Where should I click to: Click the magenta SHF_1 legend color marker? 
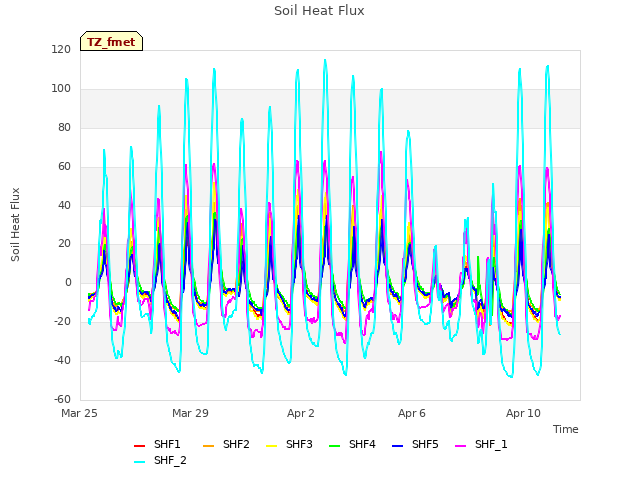coord(460,445)
